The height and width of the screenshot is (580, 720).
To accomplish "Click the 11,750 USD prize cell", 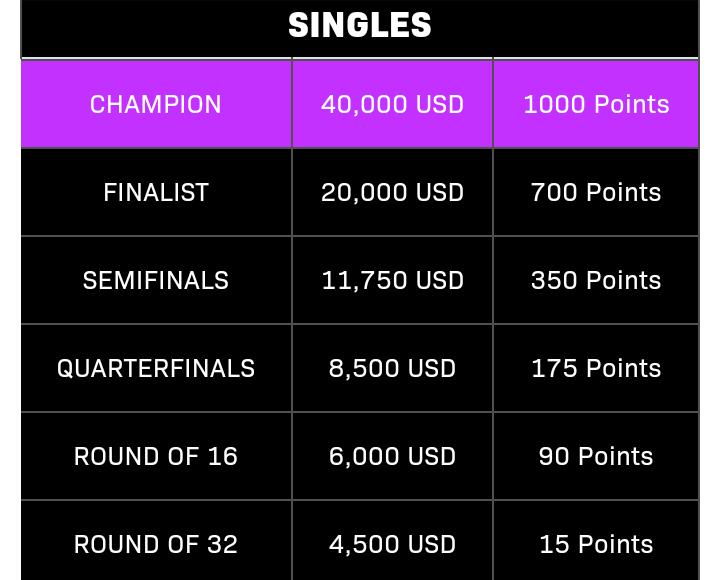I will tap(392, 280).
